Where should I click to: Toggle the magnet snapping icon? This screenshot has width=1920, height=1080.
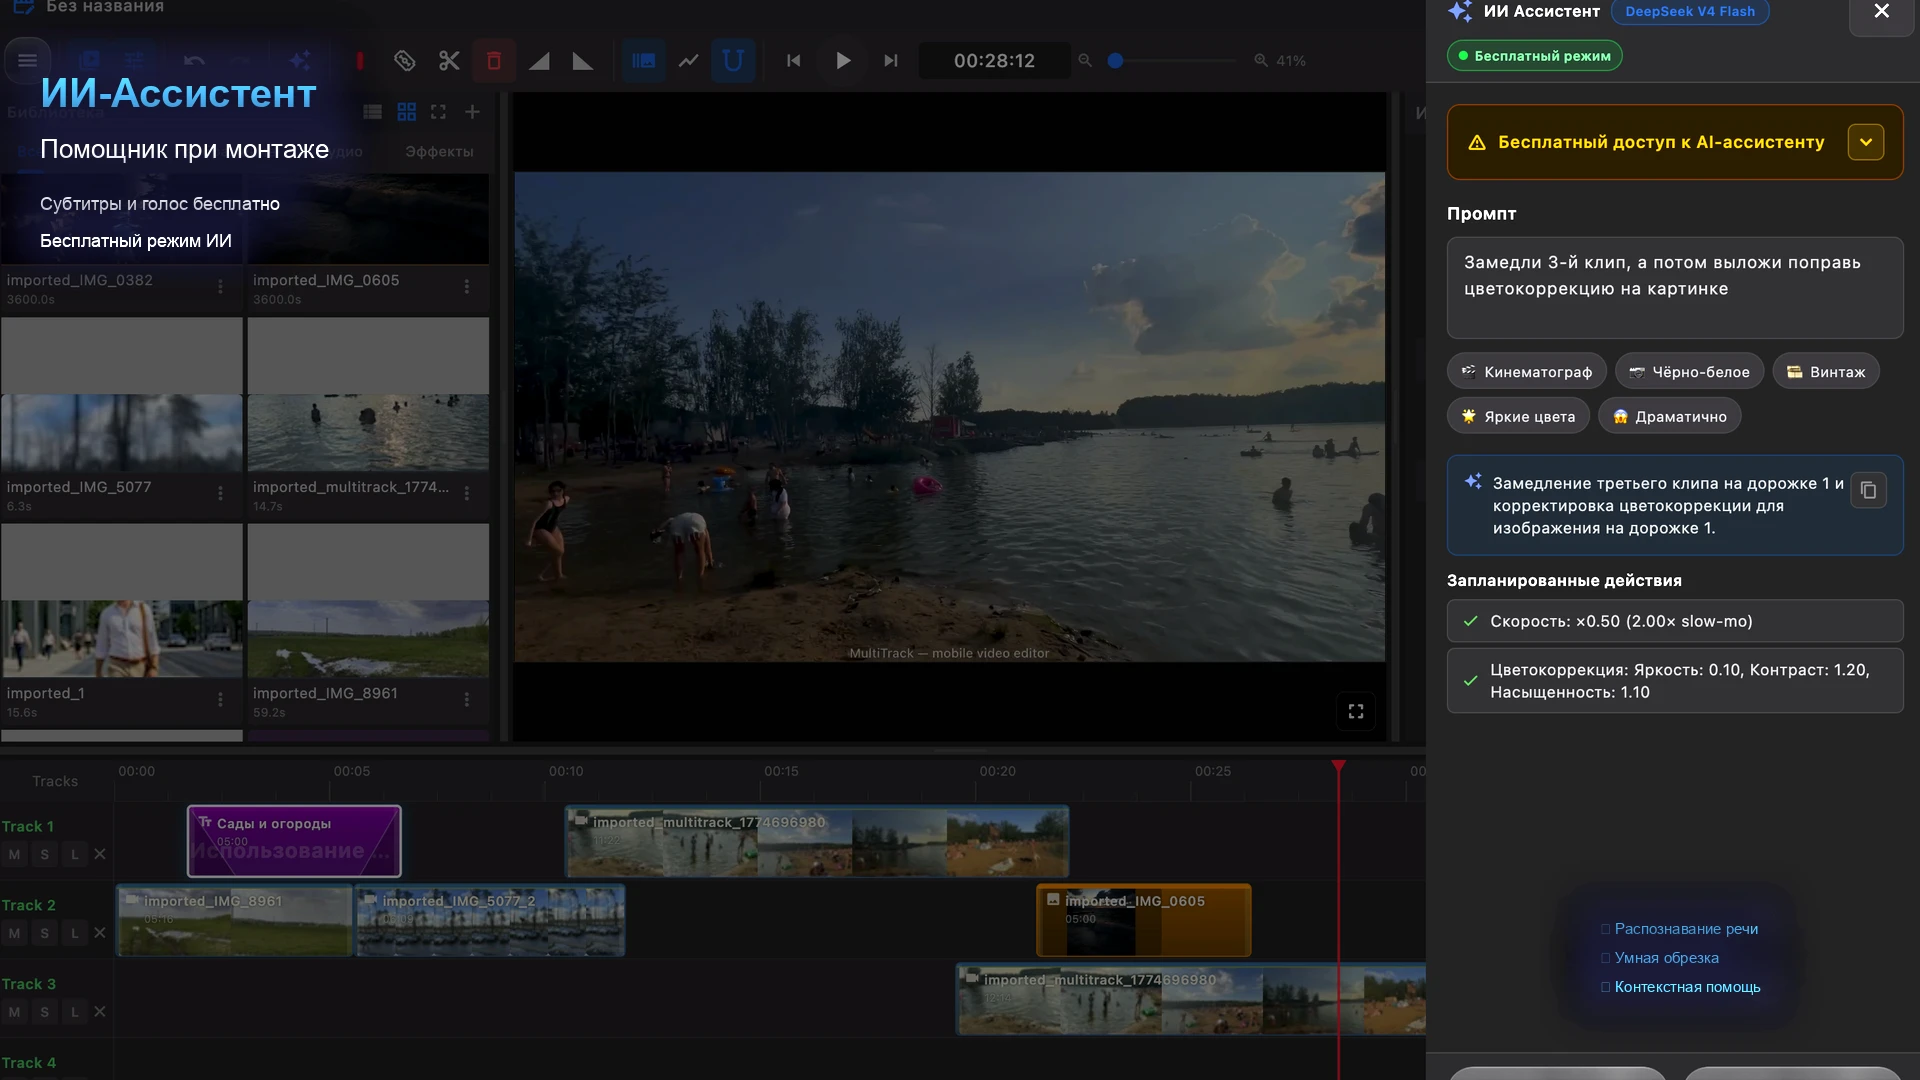(x=733, y=61)
